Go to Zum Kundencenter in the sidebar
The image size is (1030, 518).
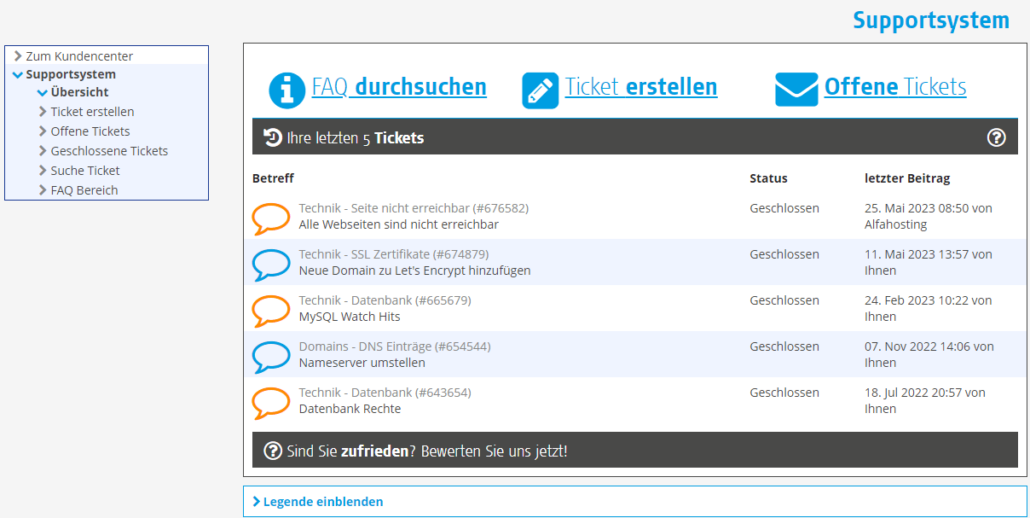pyautogui.click(x=79, y=56)
